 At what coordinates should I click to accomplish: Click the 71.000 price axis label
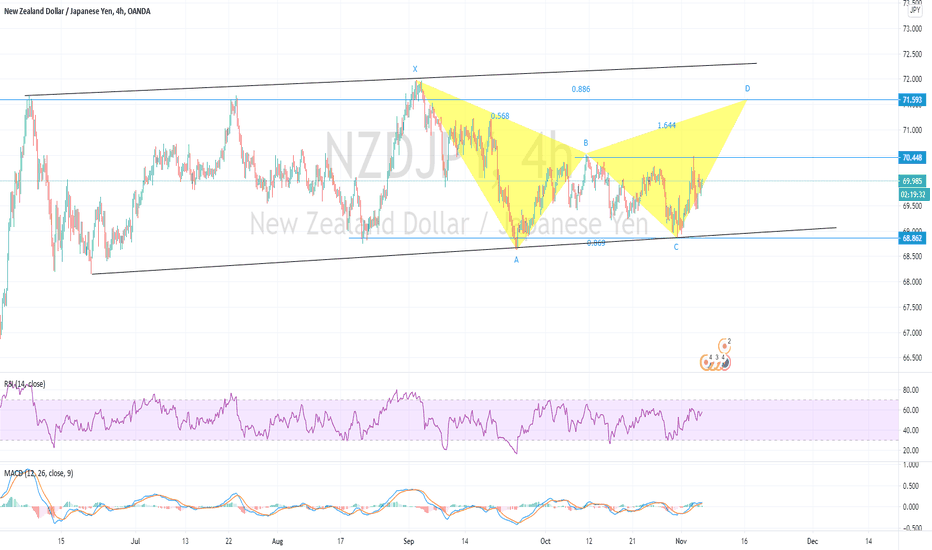[x=912, y=130]
